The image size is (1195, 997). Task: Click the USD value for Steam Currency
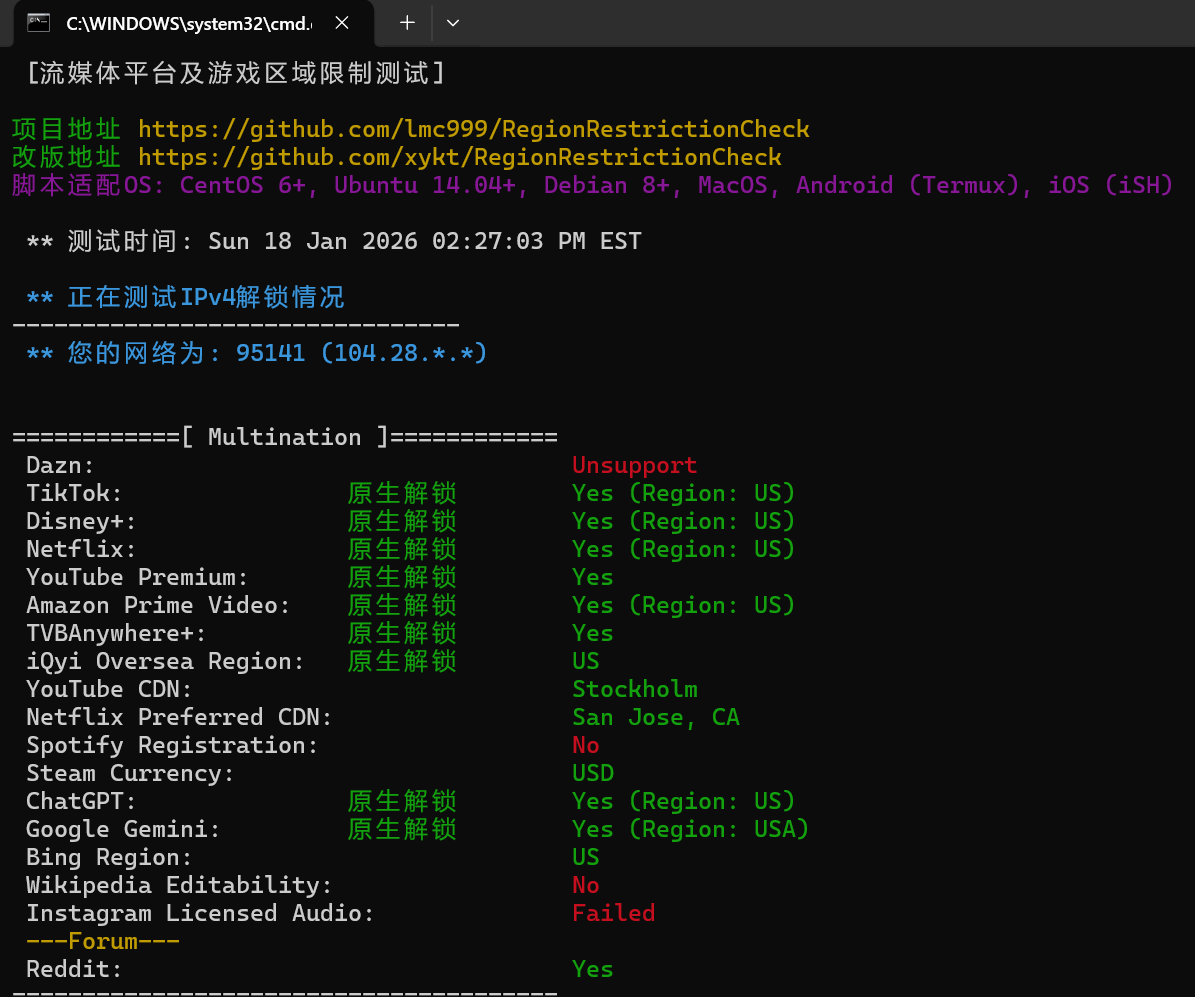pyautogui.click(x=592, y=773)
